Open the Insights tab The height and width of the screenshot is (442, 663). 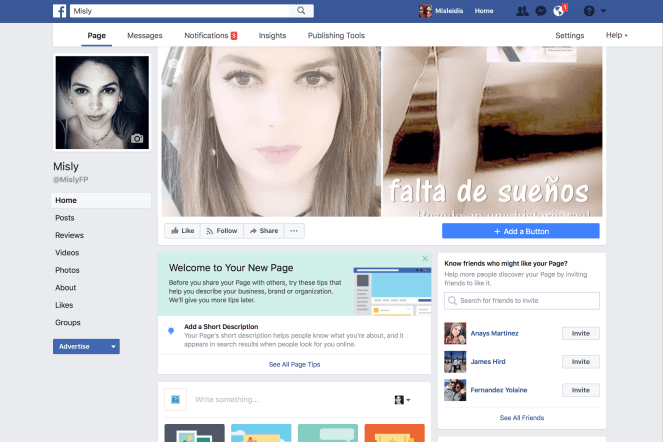click(x=272, y=36)
